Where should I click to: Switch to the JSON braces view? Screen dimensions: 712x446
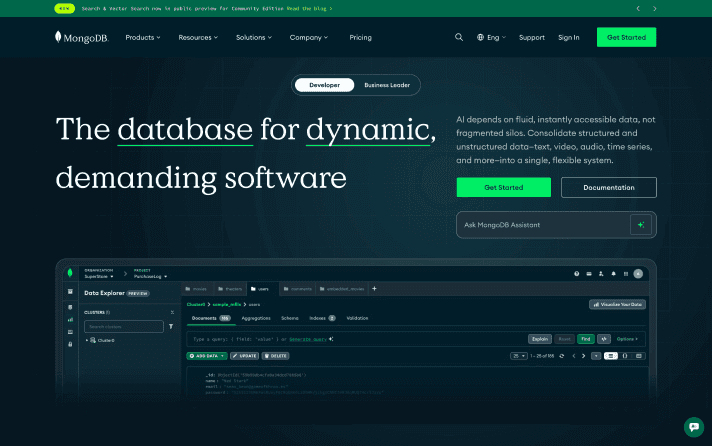(x=625, y=356)
